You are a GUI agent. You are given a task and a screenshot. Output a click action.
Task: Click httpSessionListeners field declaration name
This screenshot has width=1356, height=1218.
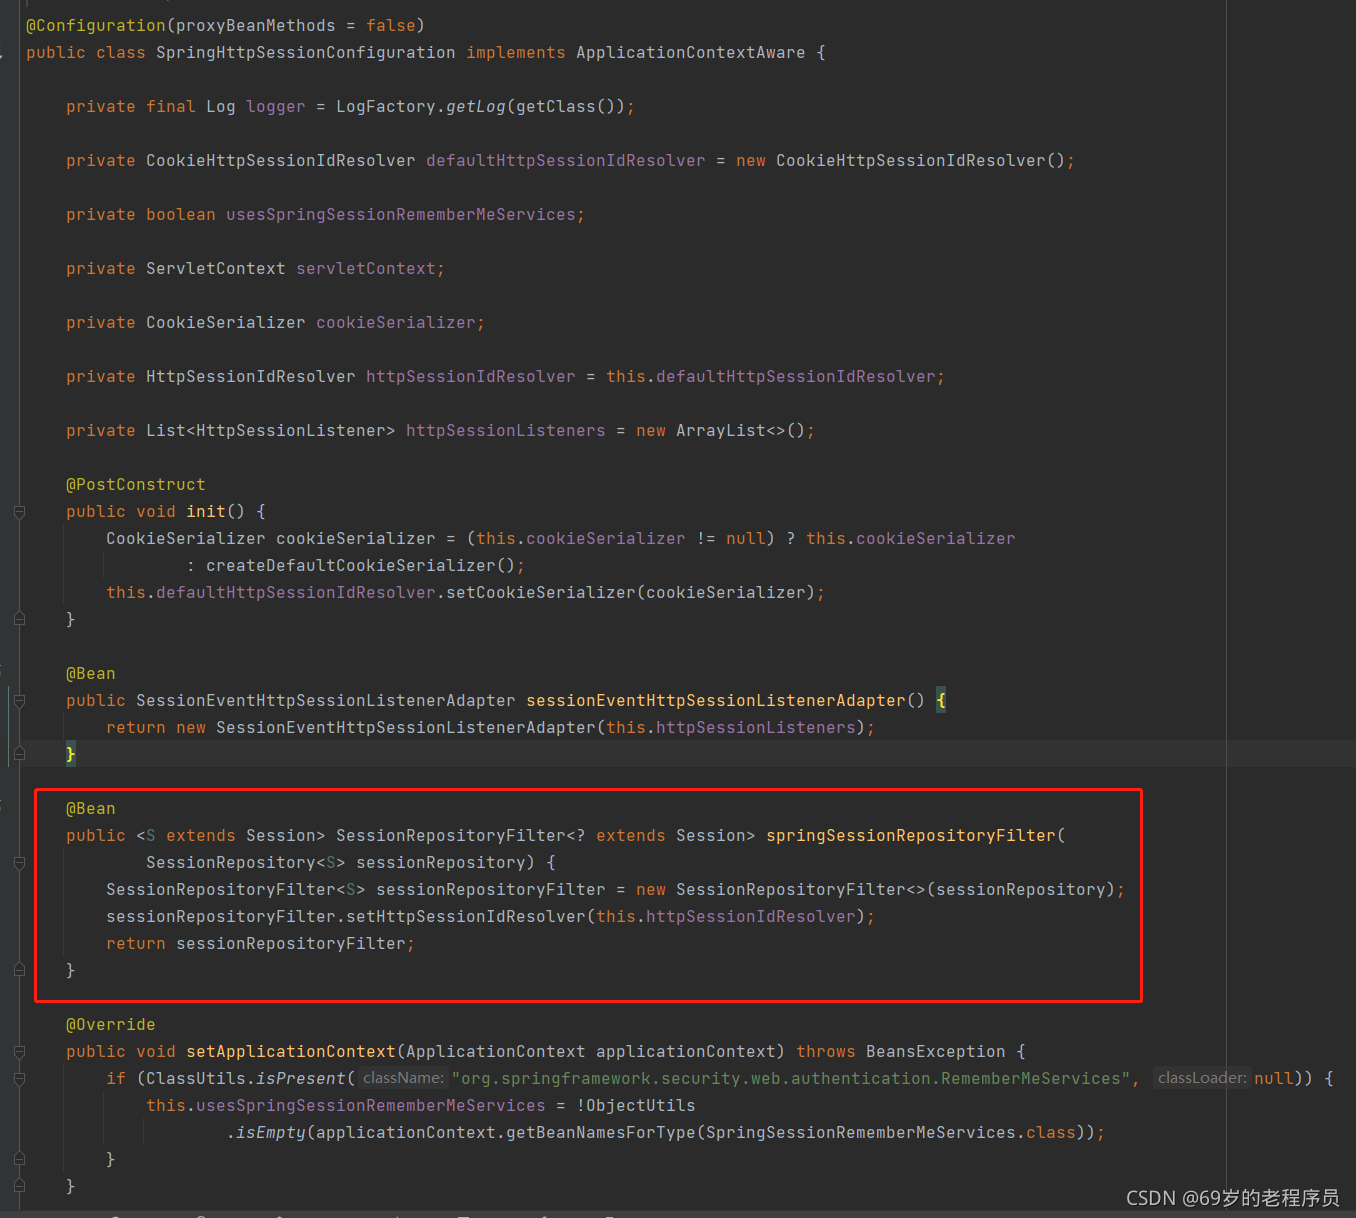point(505,431)
